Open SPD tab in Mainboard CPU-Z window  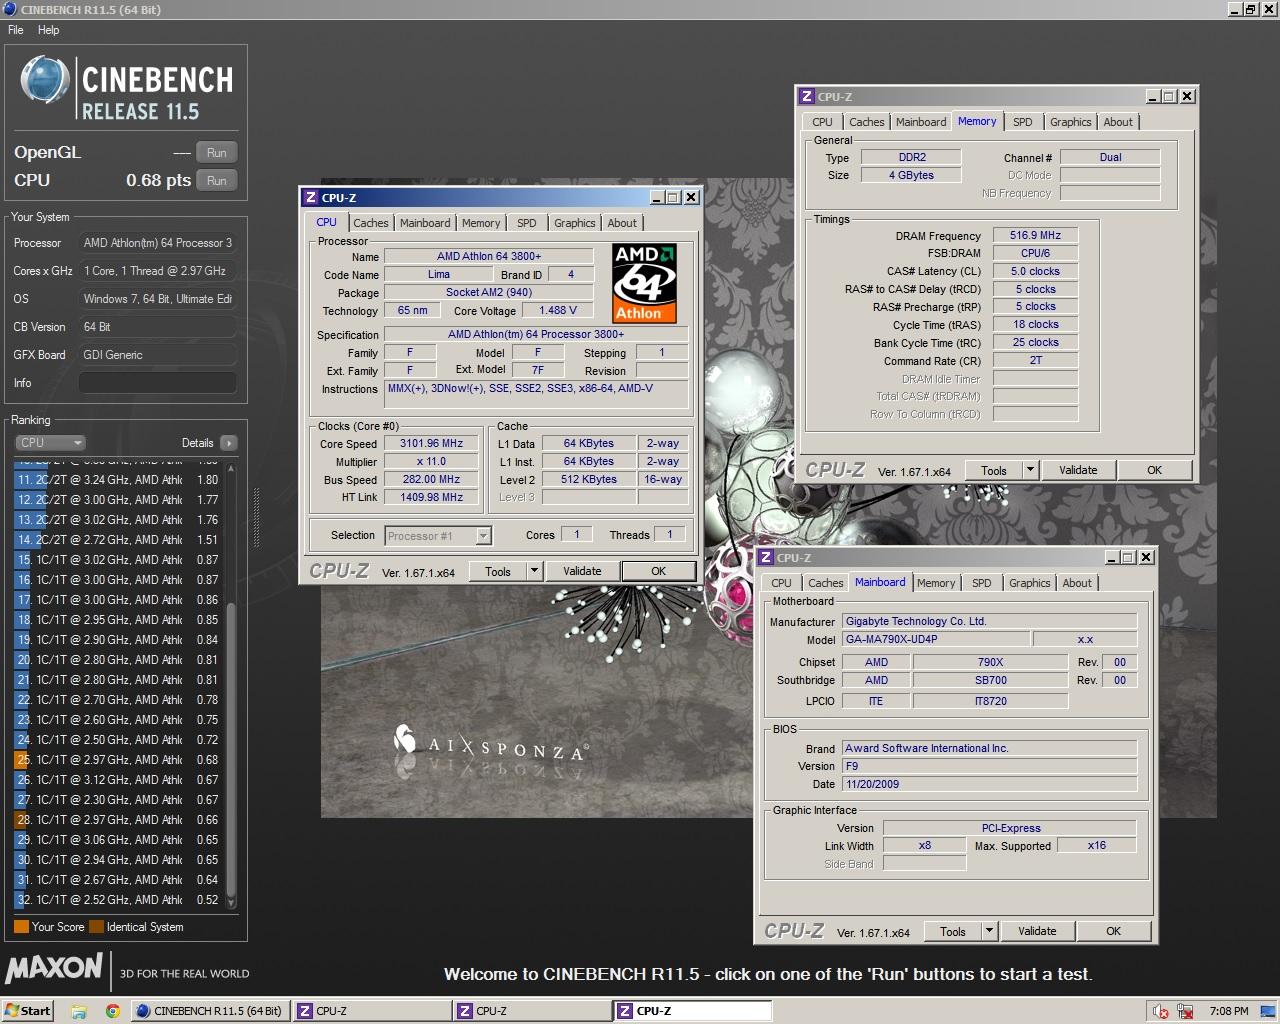pos(982,583)
